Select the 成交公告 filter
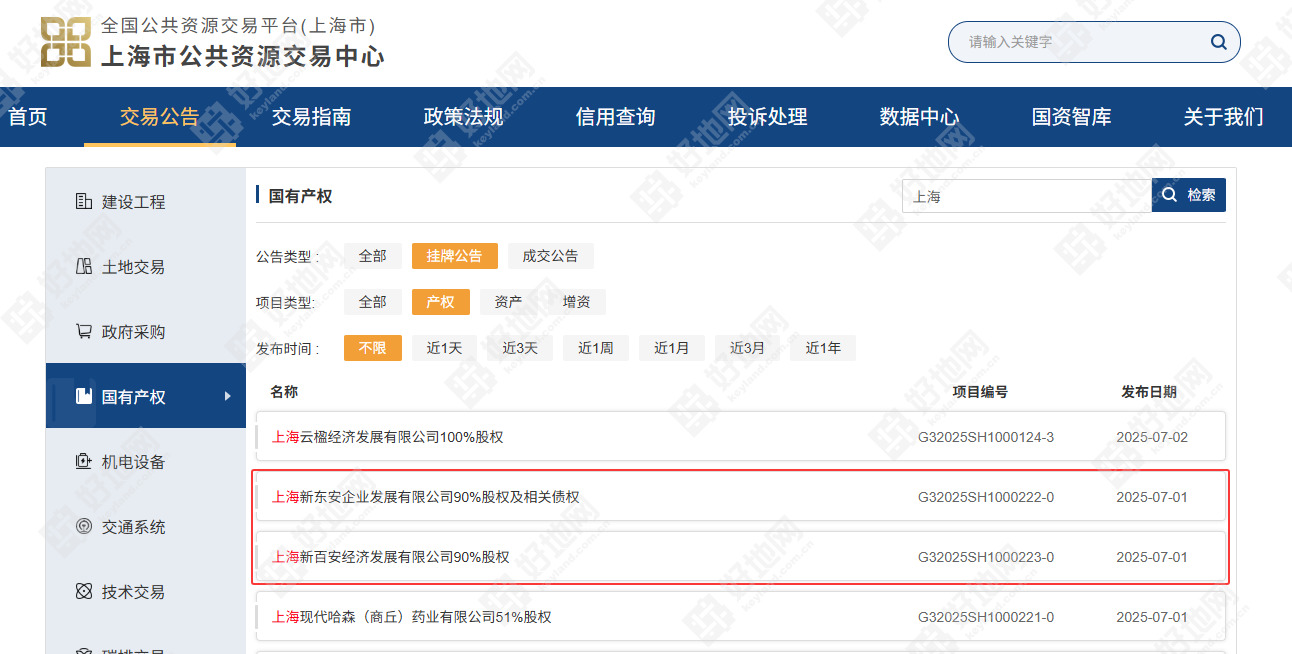Viewport: 1292px width, 654px height. [x=551, y=256]
